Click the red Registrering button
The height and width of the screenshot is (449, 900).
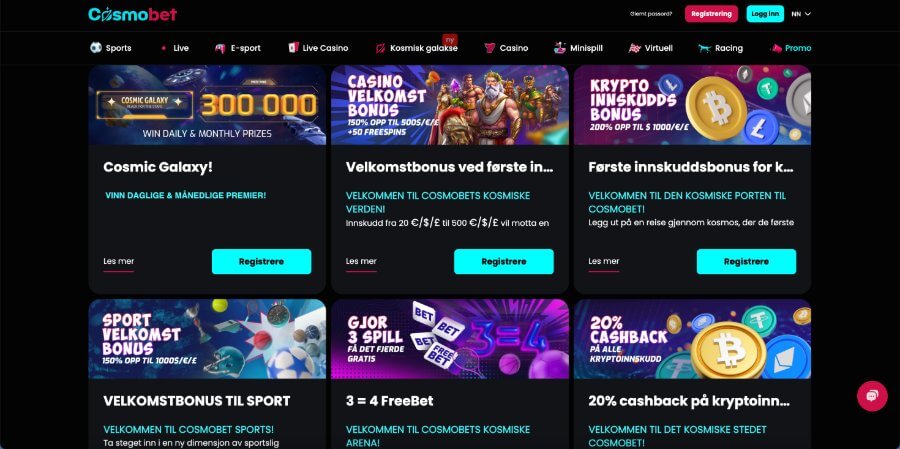[x=711, y=14]
